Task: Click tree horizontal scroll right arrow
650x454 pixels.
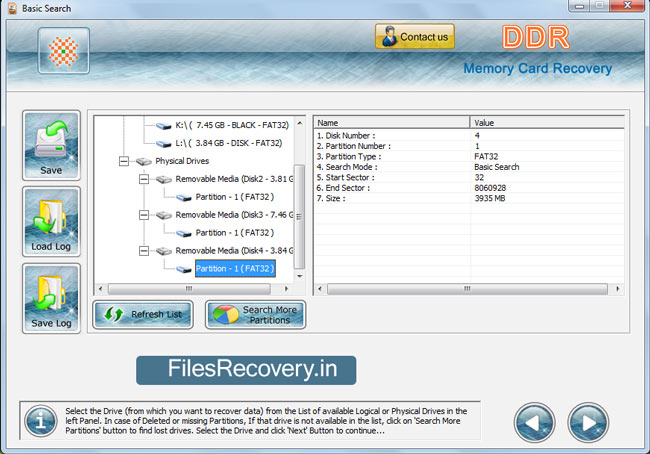Action: pos(286,289)
